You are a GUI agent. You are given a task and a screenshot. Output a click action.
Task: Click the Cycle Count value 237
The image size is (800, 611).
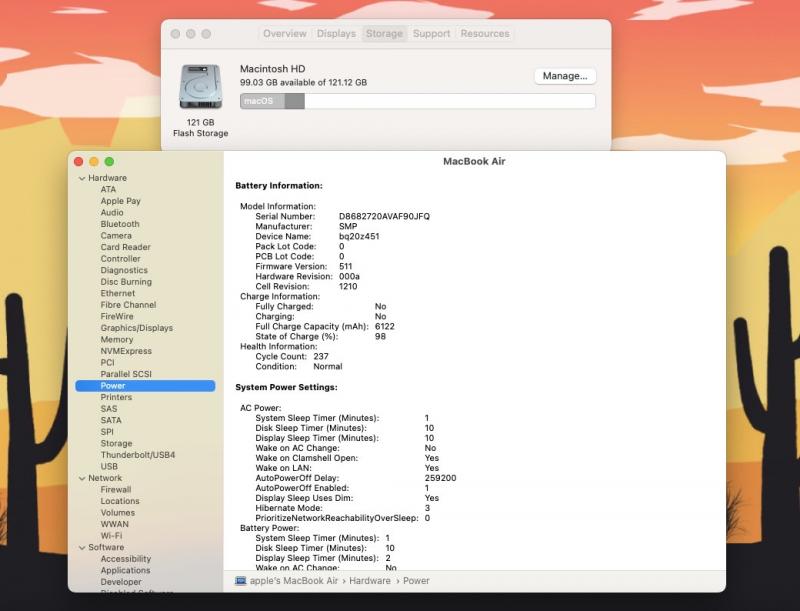click(x=321, y=357)
